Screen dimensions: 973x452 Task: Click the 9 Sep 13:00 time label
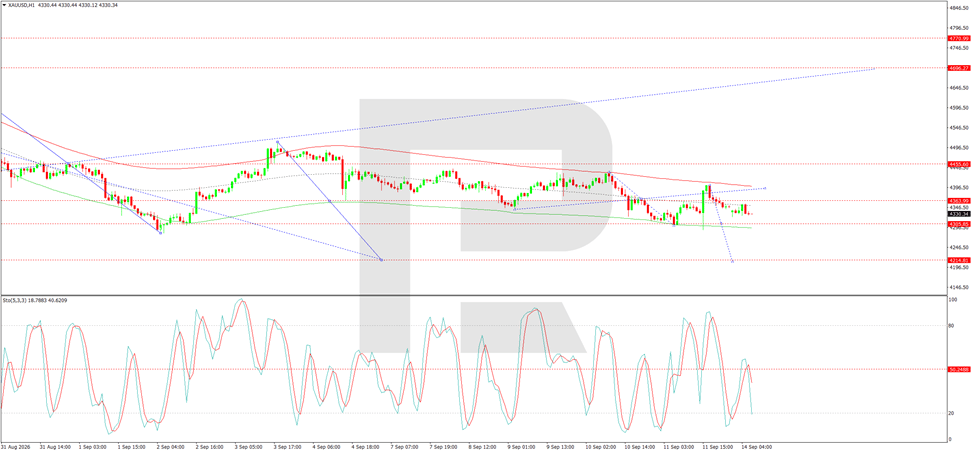tap(560, 446)
